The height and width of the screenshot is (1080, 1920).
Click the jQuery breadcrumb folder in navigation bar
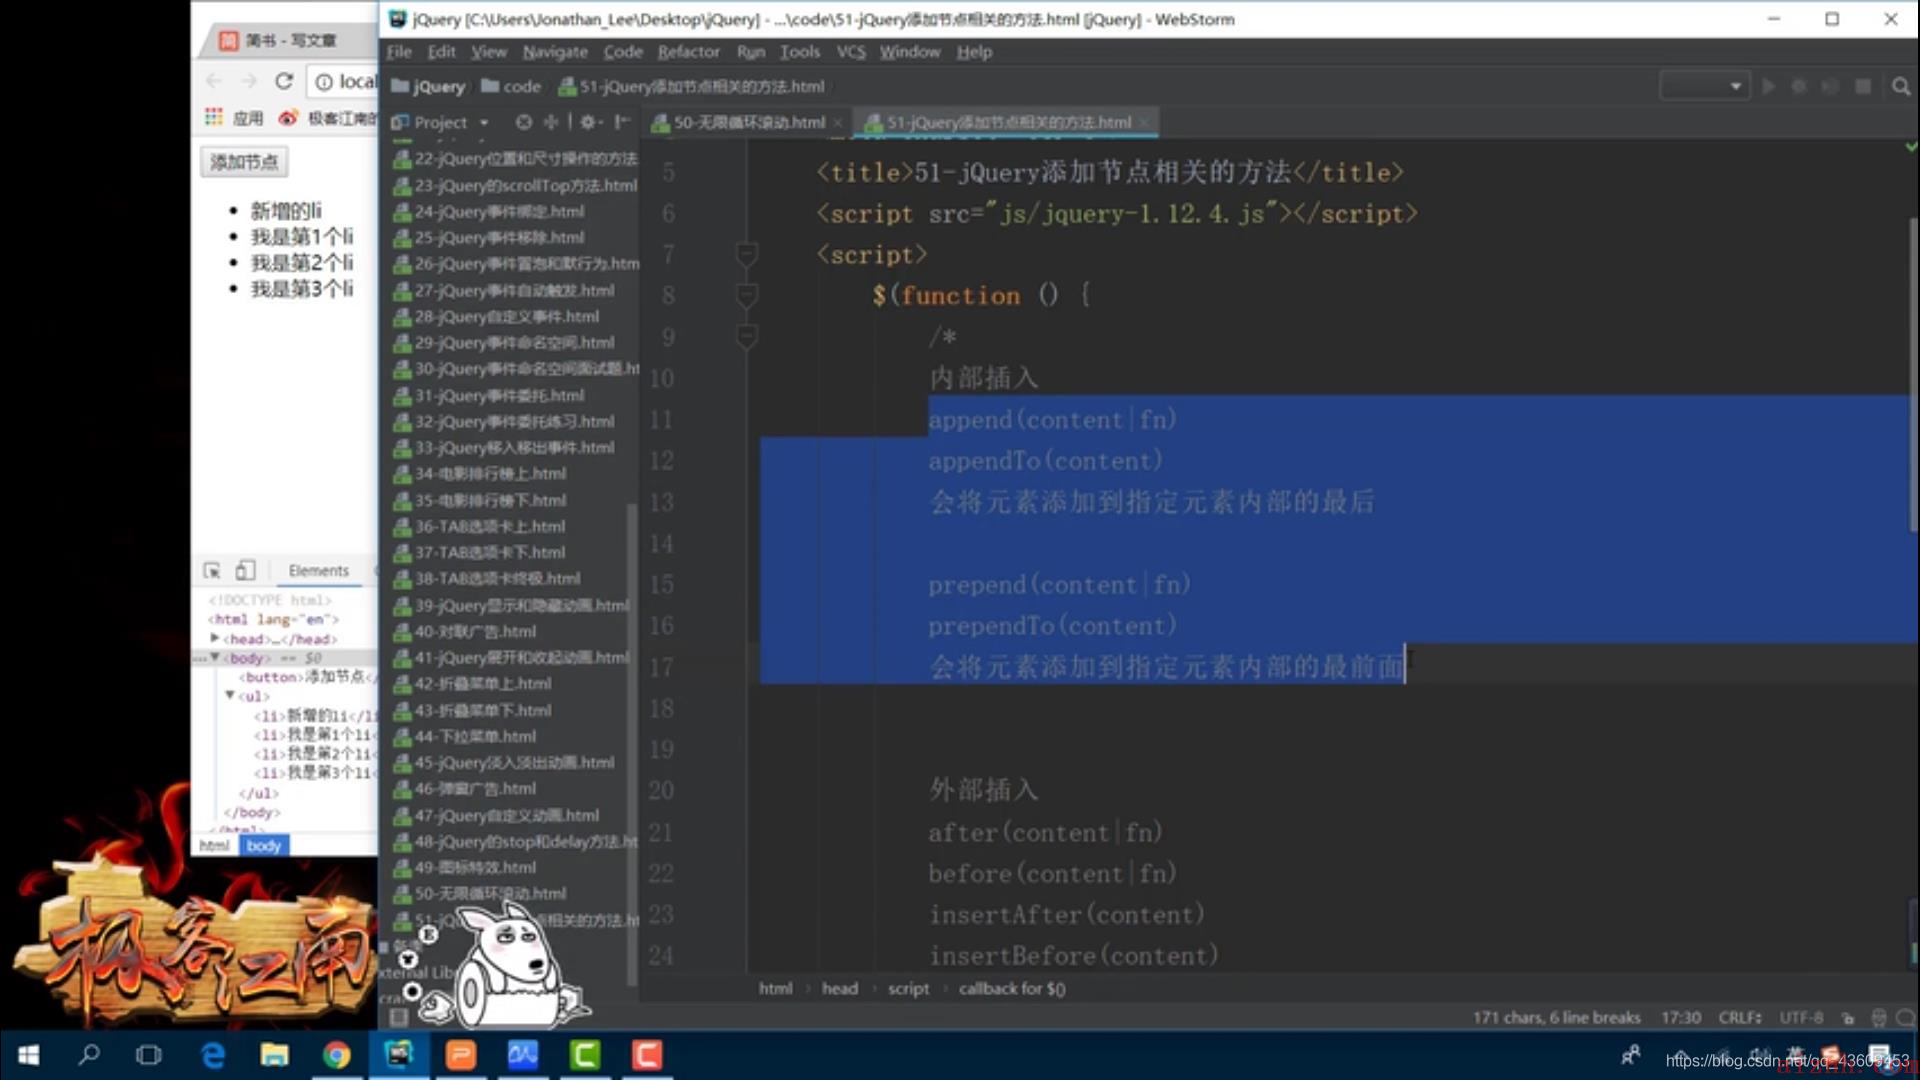point(428,86)
